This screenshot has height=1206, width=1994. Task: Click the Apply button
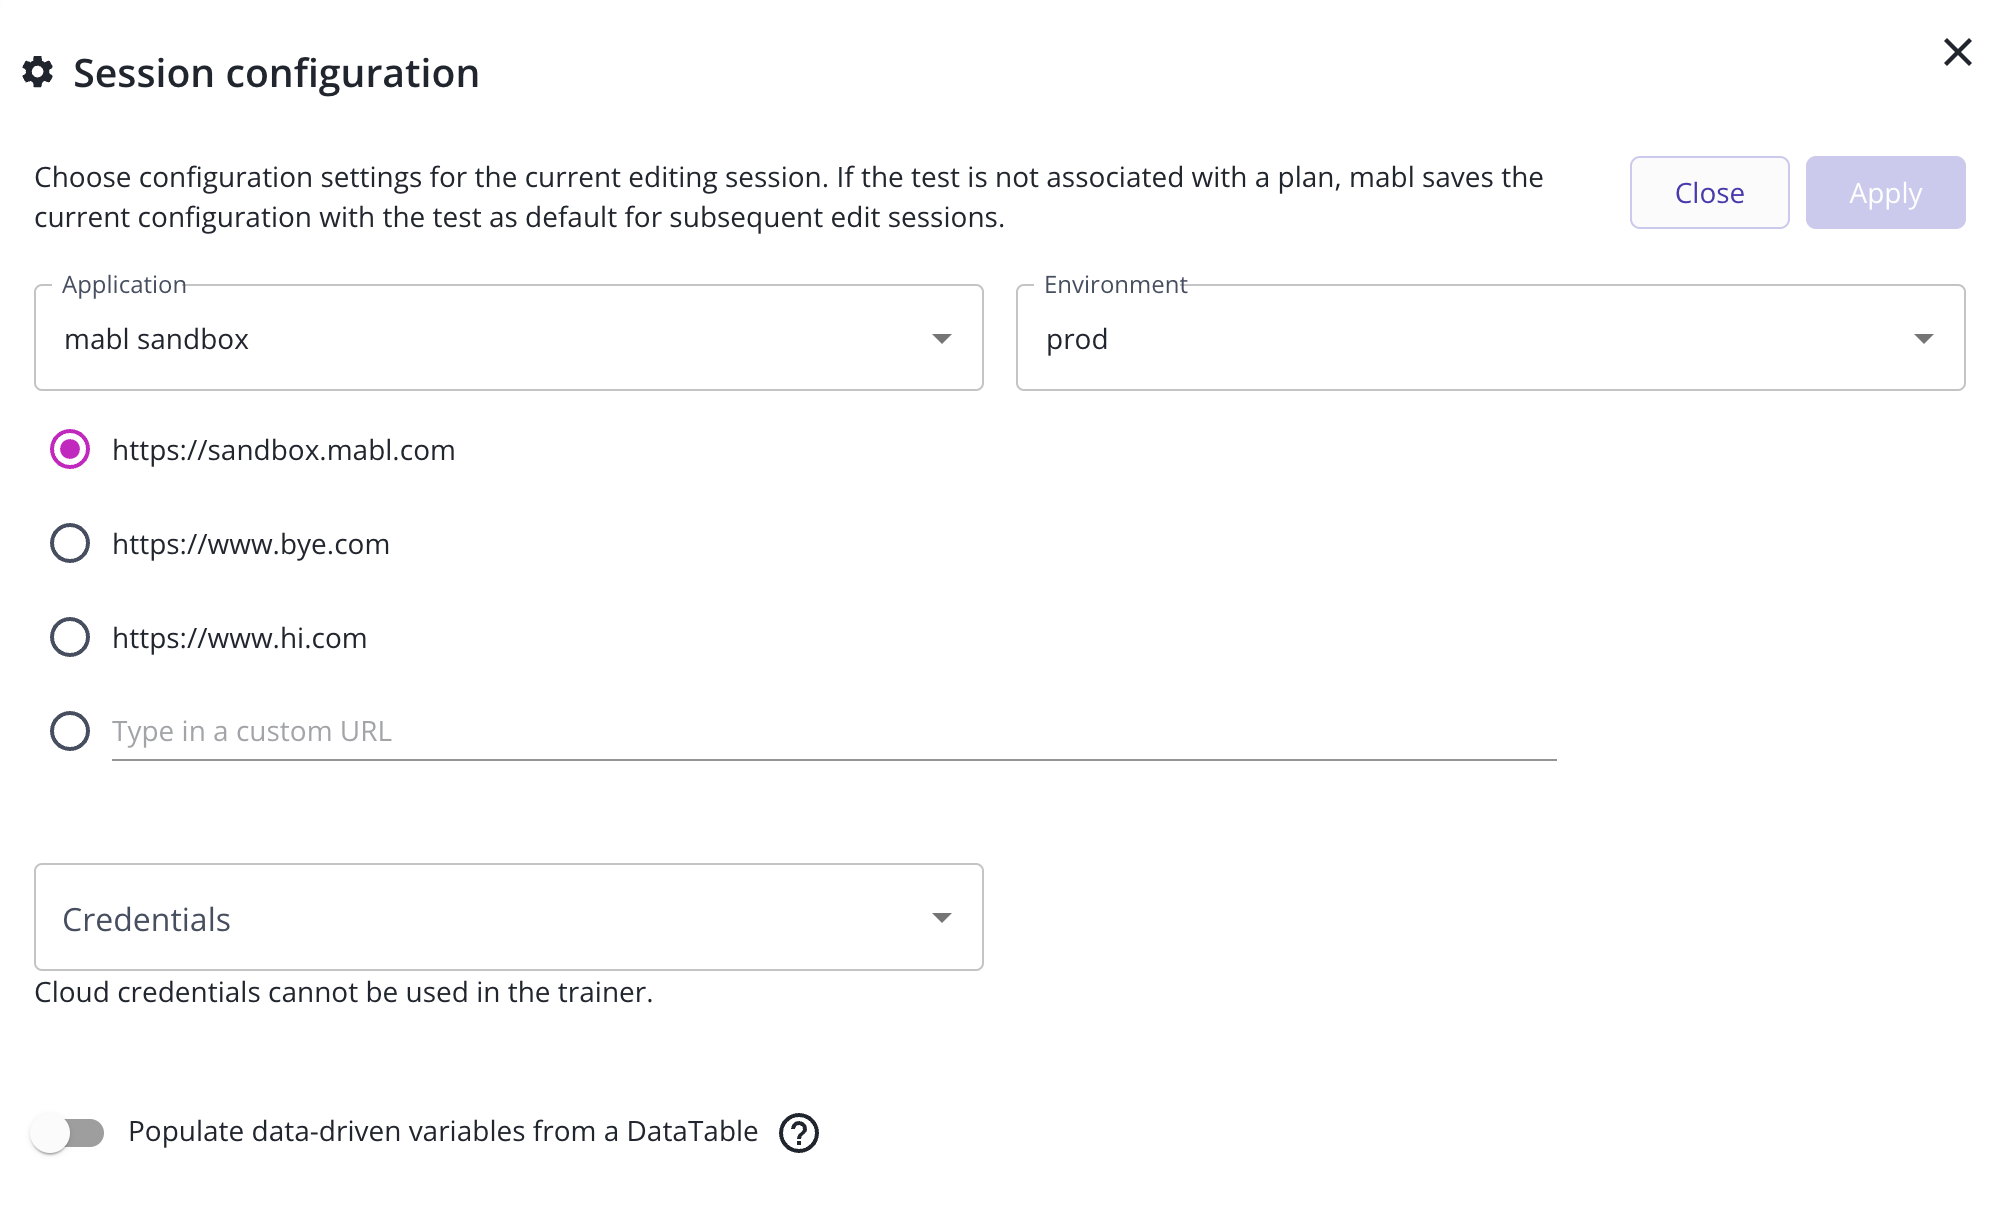(1885, 192)
